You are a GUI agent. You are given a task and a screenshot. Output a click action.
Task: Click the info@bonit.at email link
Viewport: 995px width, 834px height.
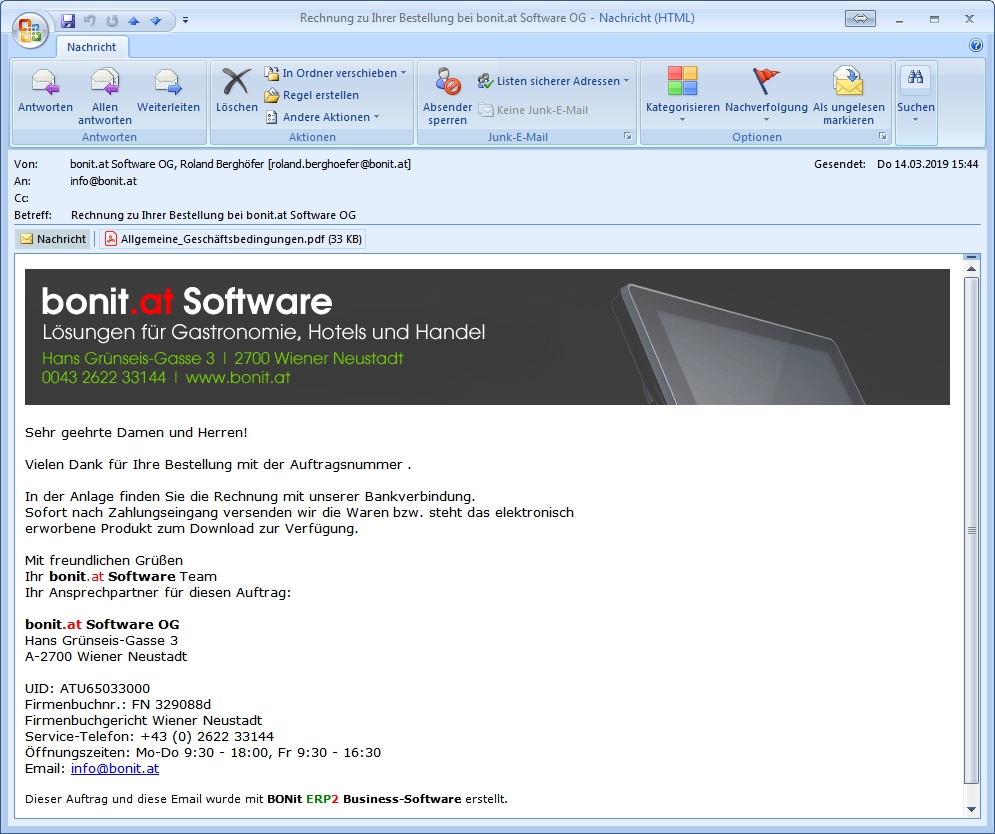coord(115,769)
